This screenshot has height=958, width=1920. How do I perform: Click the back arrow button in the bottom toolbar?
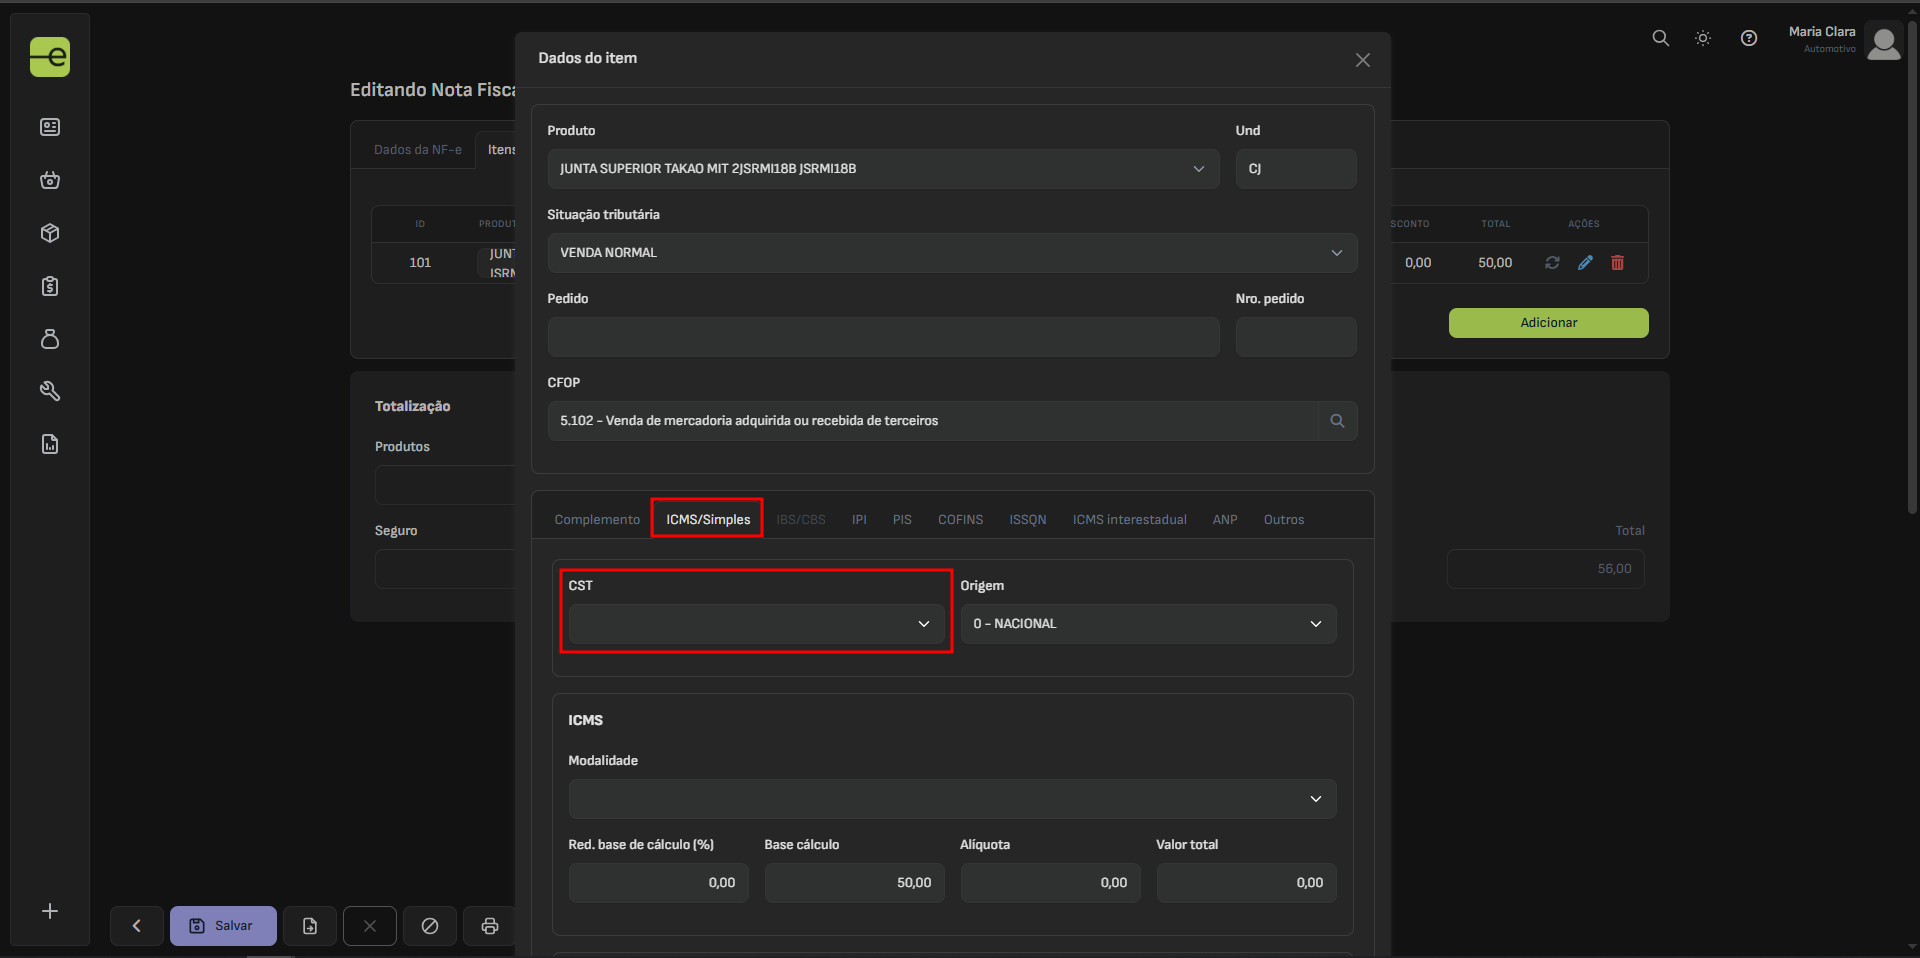(x=137, y=926)
